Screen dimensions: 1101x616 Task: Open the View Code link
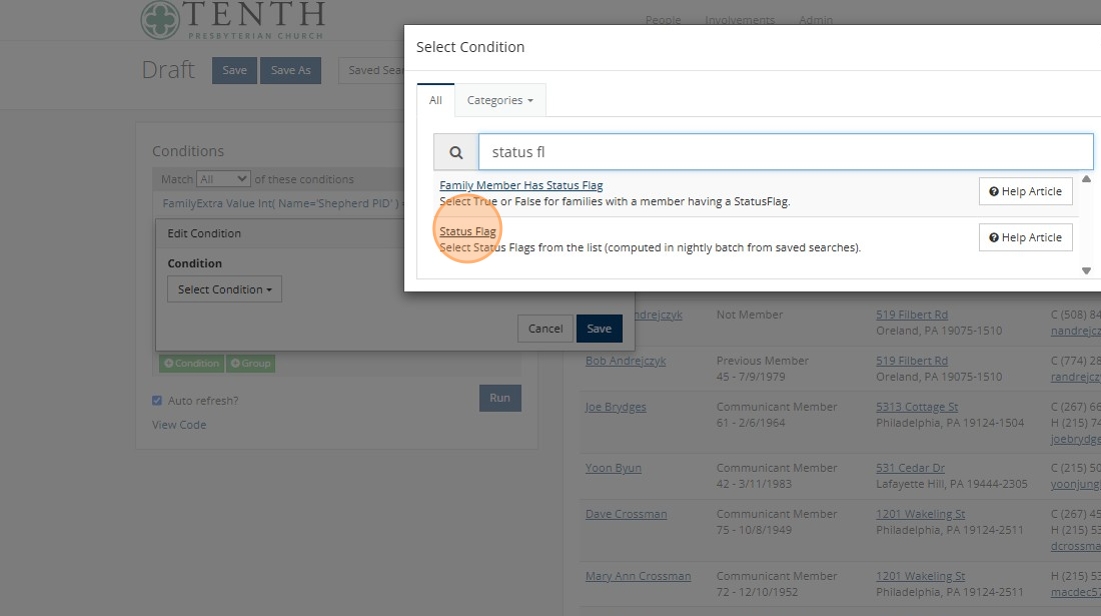point(179,425)
